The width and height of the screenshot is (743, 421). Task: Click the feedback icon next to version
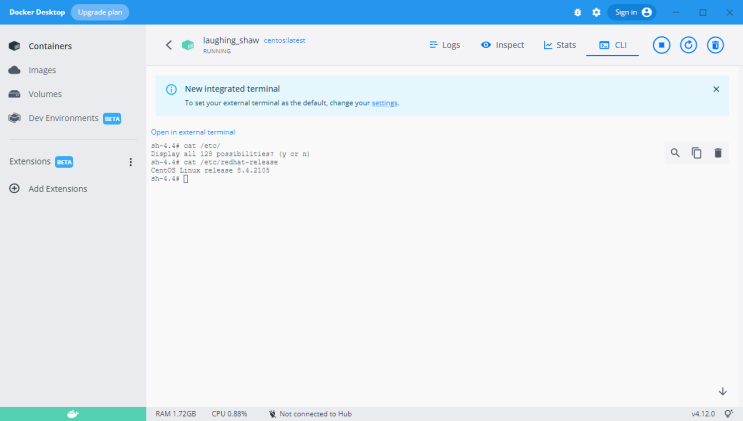[729, 414]
